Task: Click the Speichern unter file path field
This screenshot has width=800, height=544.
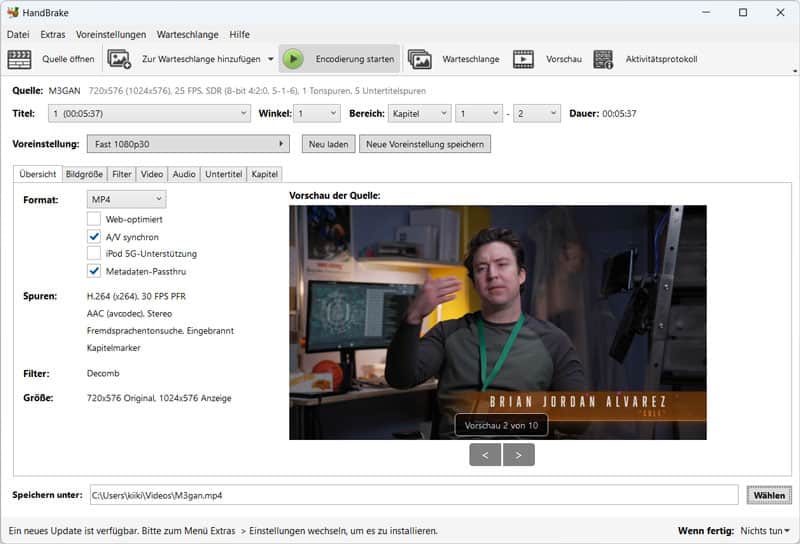Action: pyautogui.click(x=413, y=495)
